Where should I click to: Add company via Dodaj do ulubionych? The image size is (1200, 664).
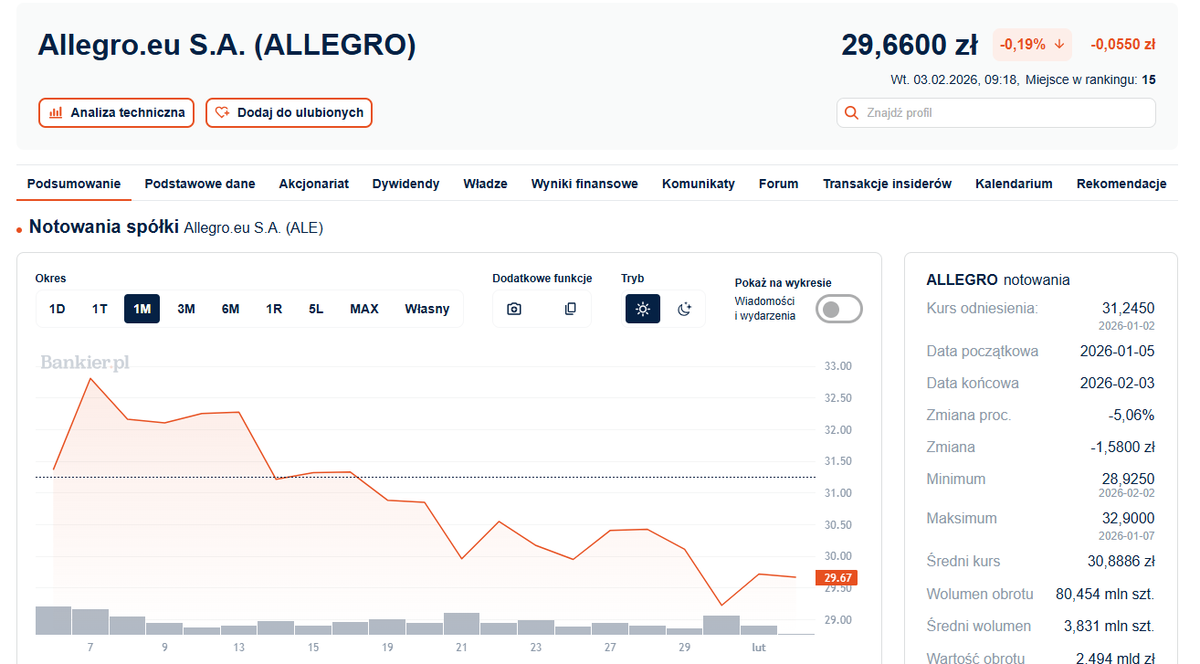(x=289, y=113)
